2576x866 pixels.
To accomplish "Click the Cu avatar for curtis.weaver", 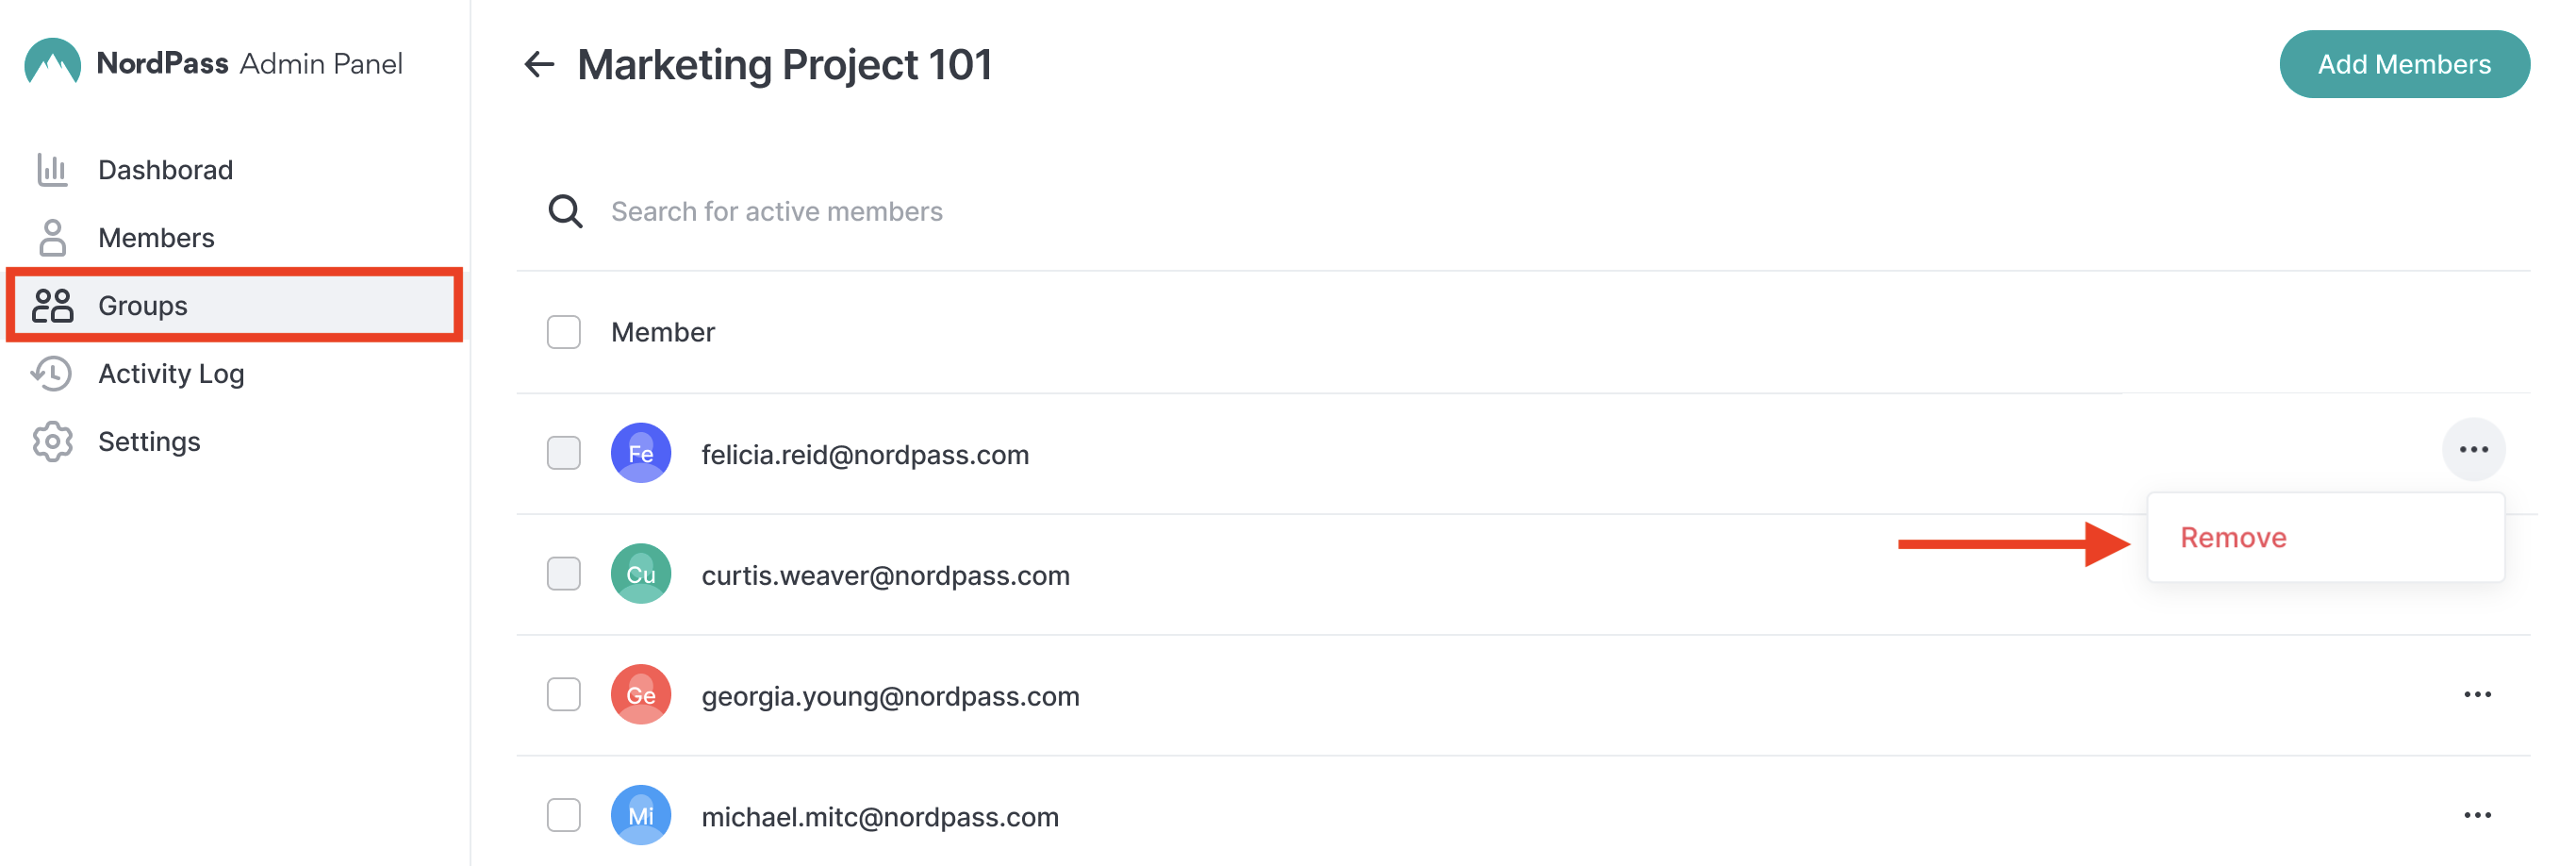I will (x=641, y=574).
